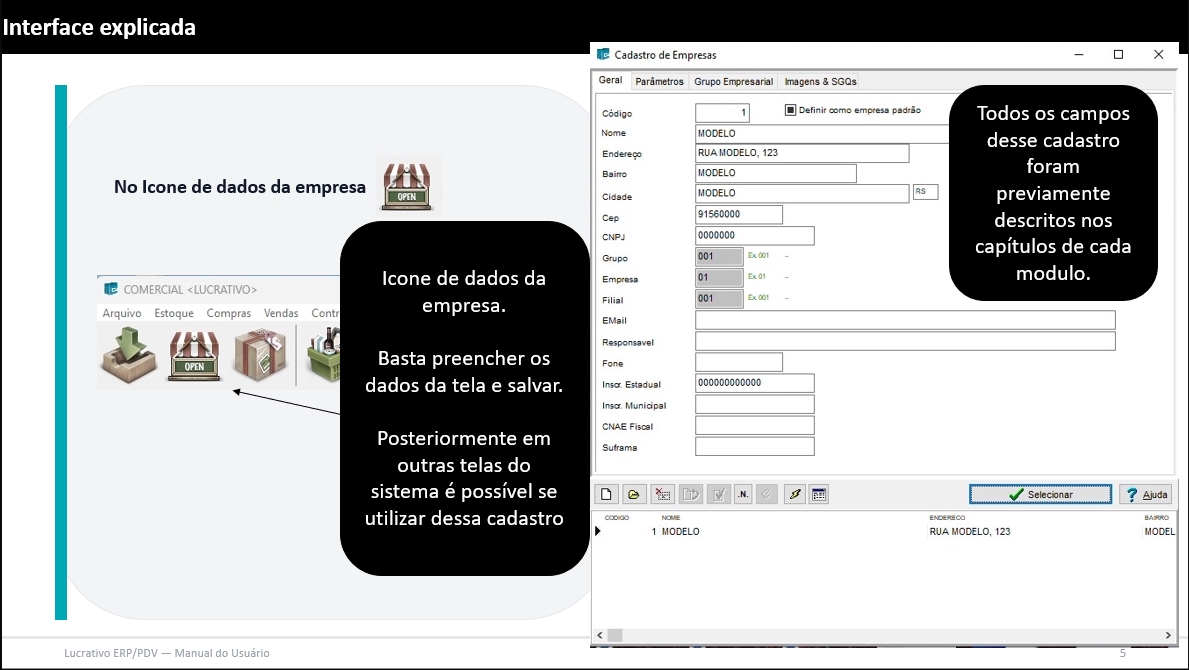Open the Vendas menu
The height and width of the screenshot is (670, 1189).
(281, 313)
